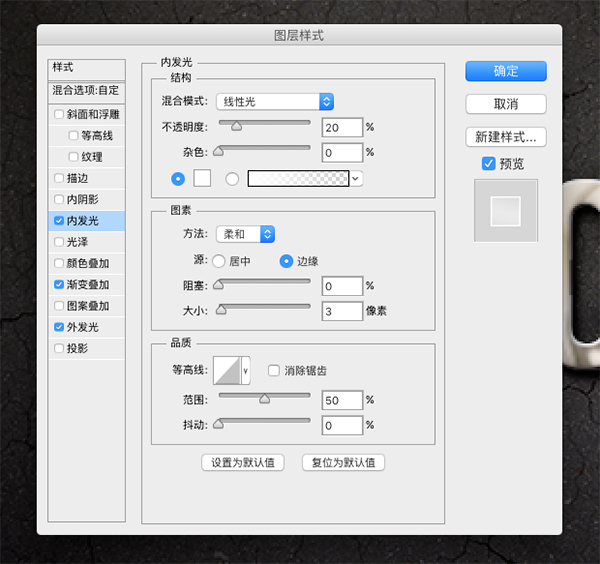
Task: Toggle the 预览 preview checkbox
Action: [488, 163]
